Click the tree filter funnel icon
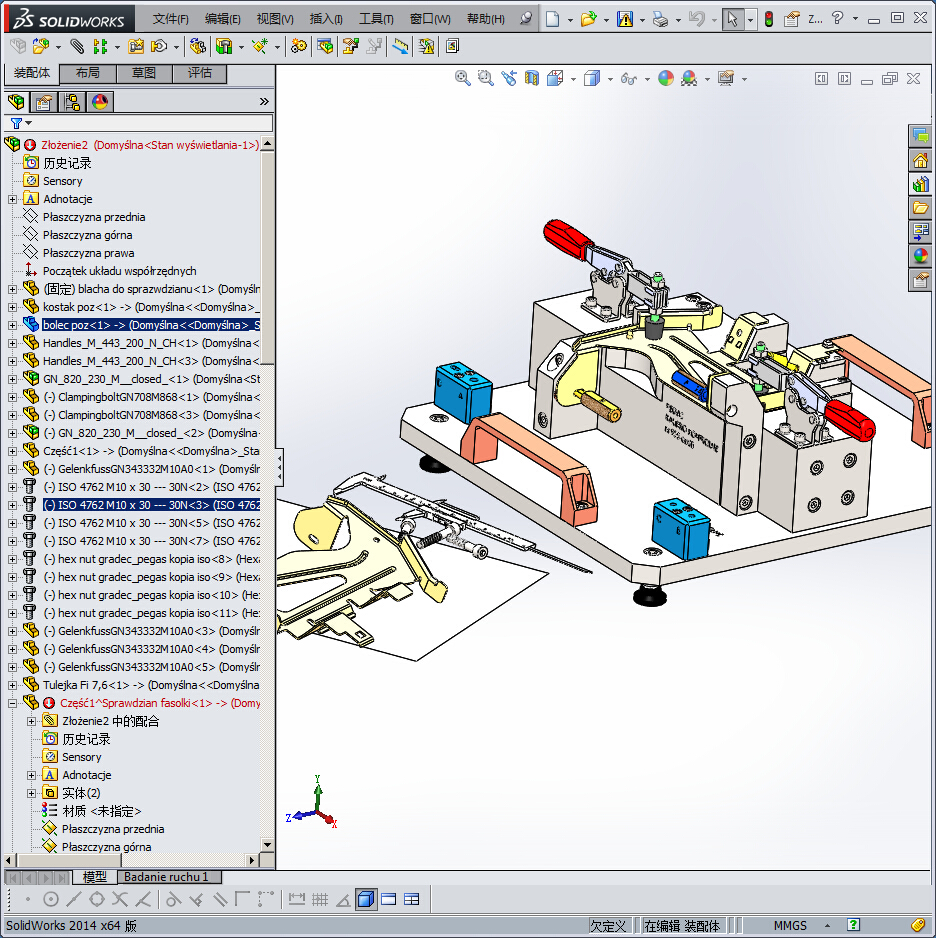This screenshot has width=936, height=938. pos(16,123)
